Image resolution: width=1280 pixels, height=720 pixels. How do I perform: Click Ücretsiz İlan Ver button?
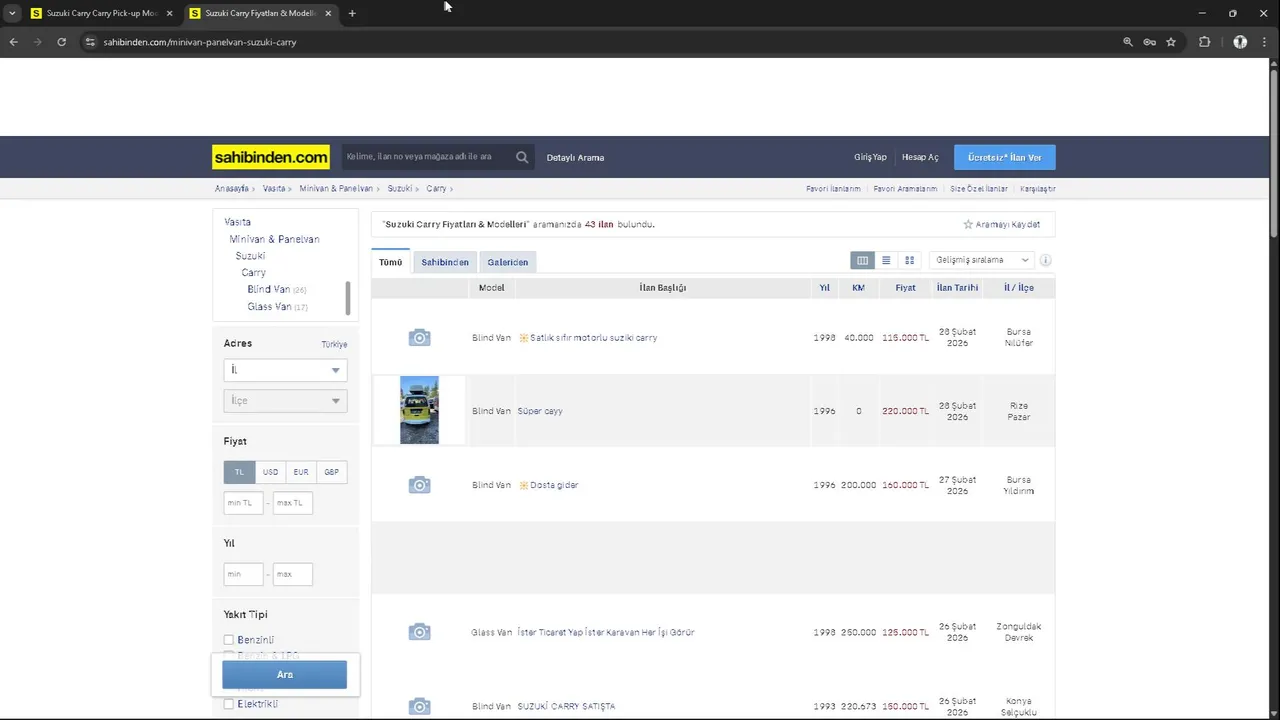[x=1004, y=157]
